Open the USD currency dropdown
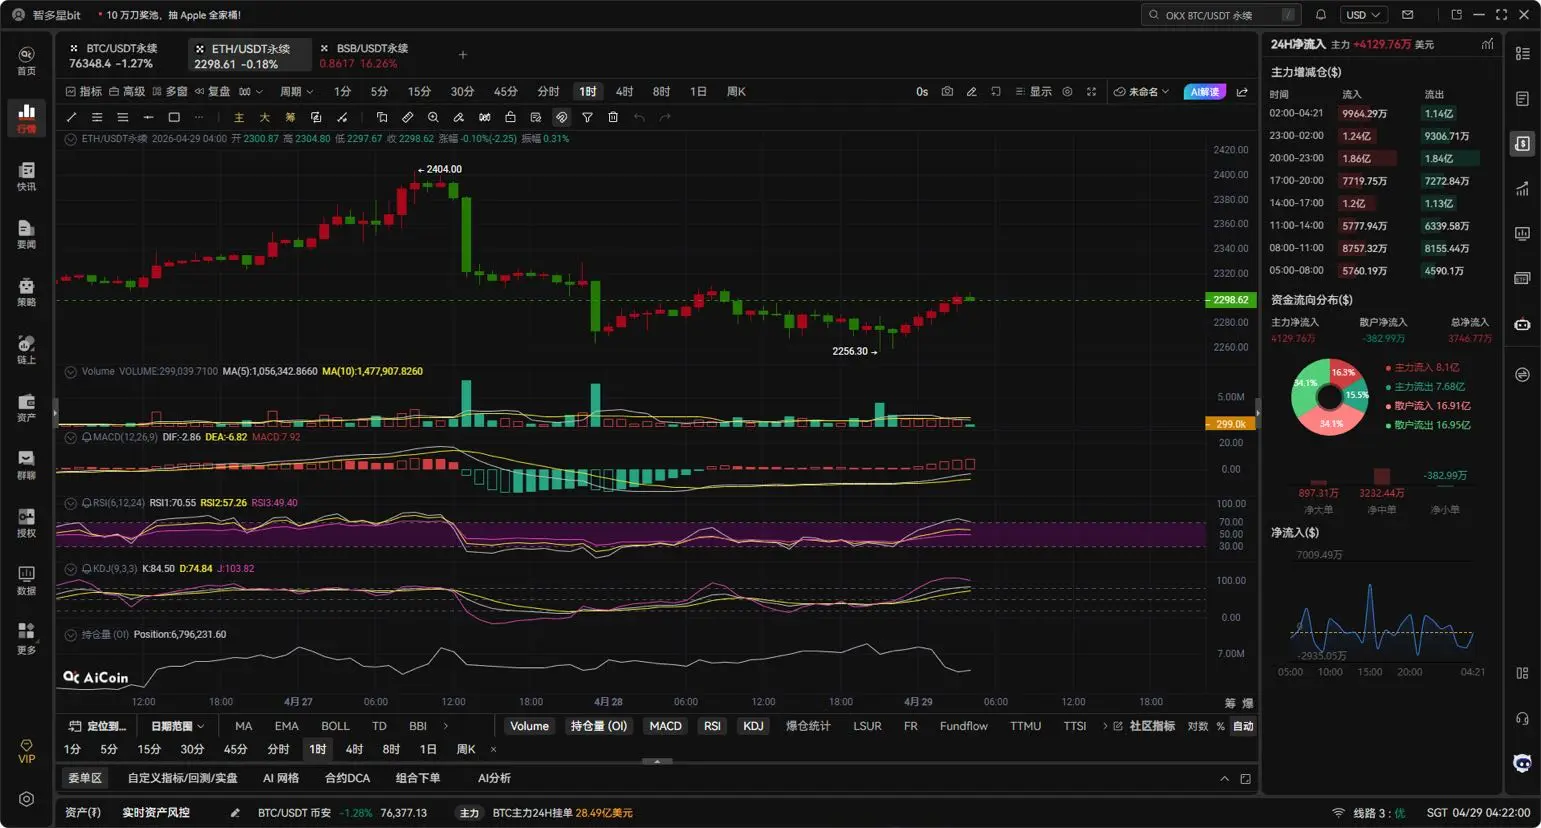This screenshot has width=1541, height=828. (x=1363, y=15)
